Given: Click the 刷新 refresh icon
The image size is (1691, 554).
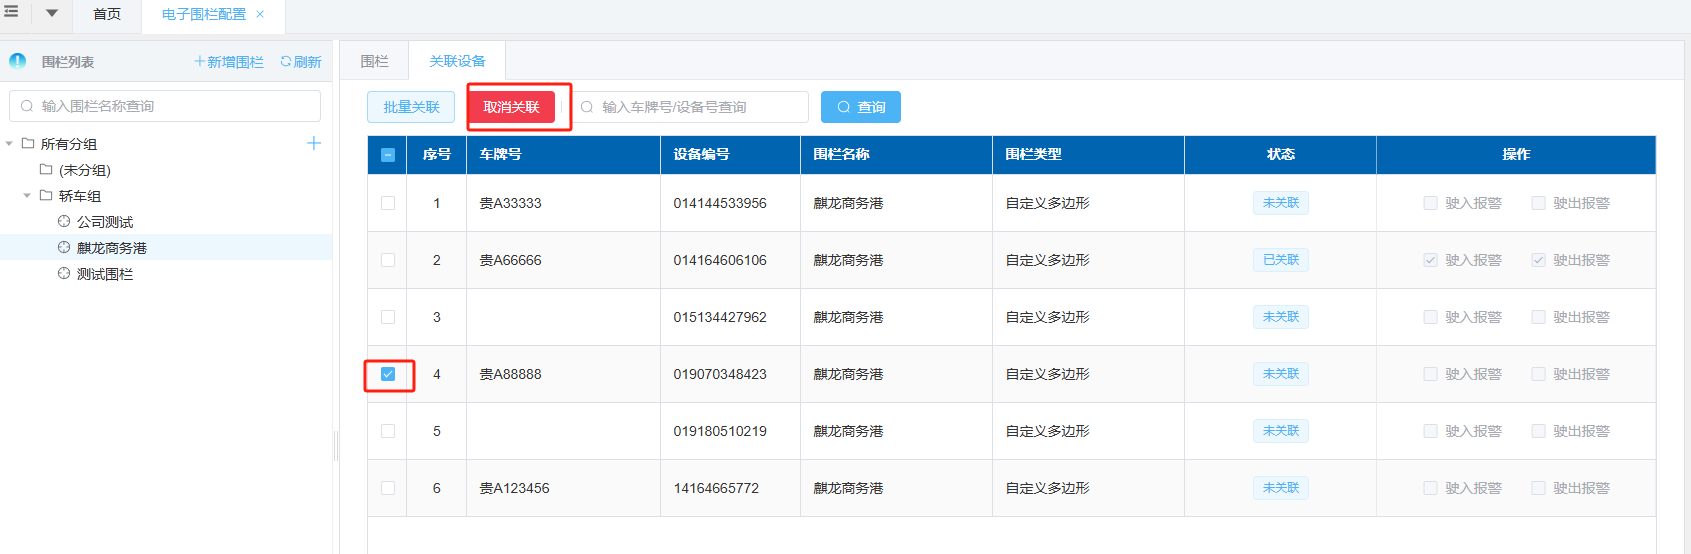Looking at the screenshot, I should point(286,62).
